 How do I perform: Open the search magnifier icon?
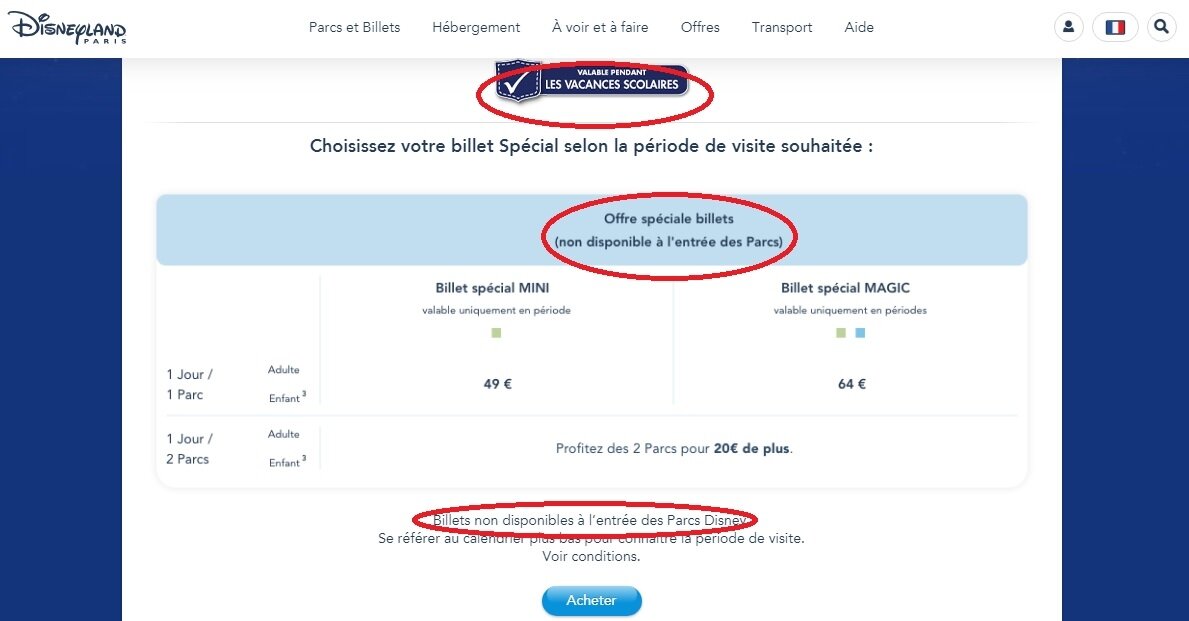click(1161, 27)
